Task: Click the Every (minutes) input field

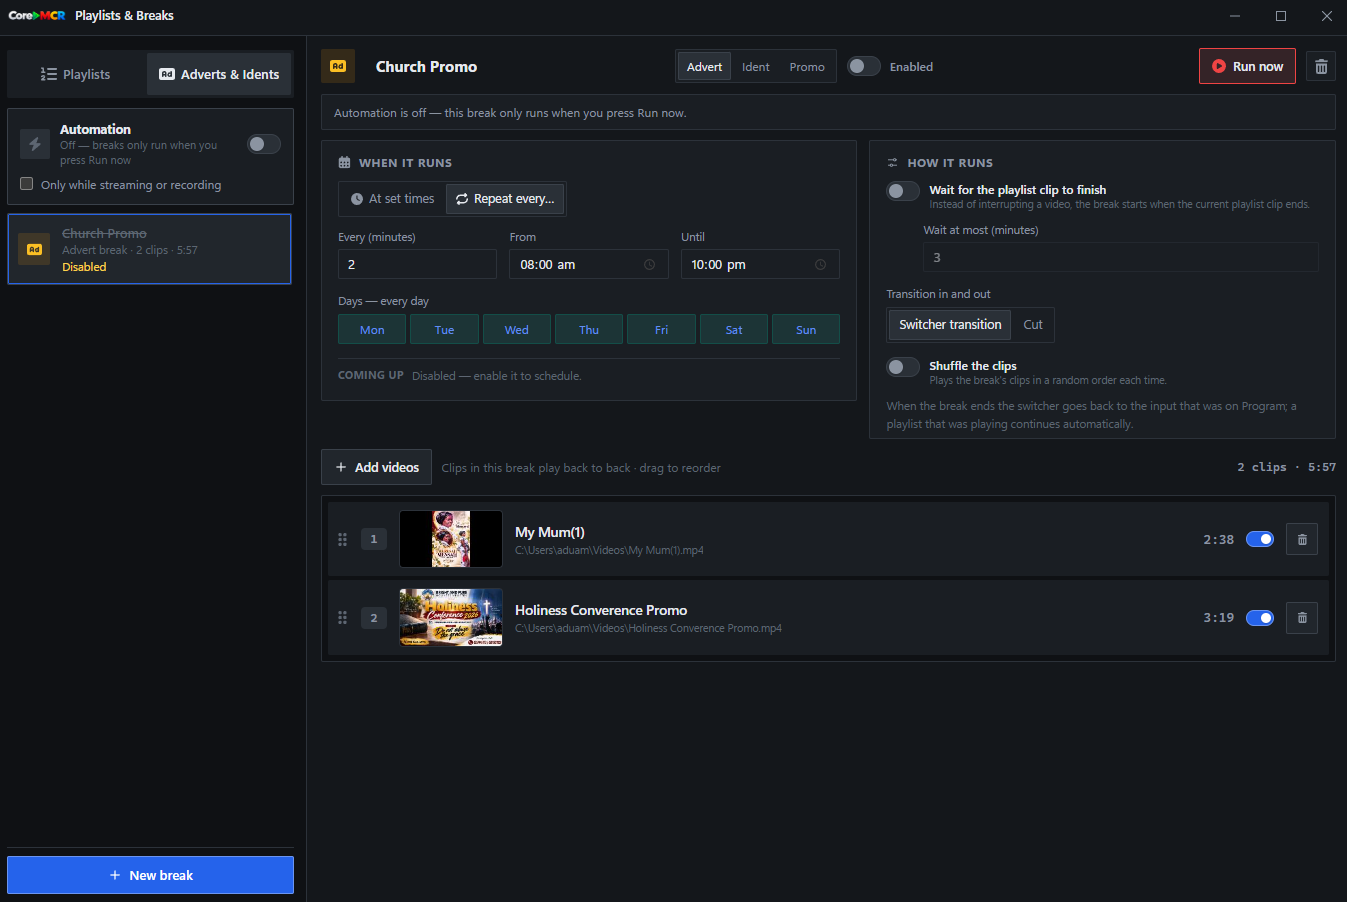Action: [x=417, y=264]
